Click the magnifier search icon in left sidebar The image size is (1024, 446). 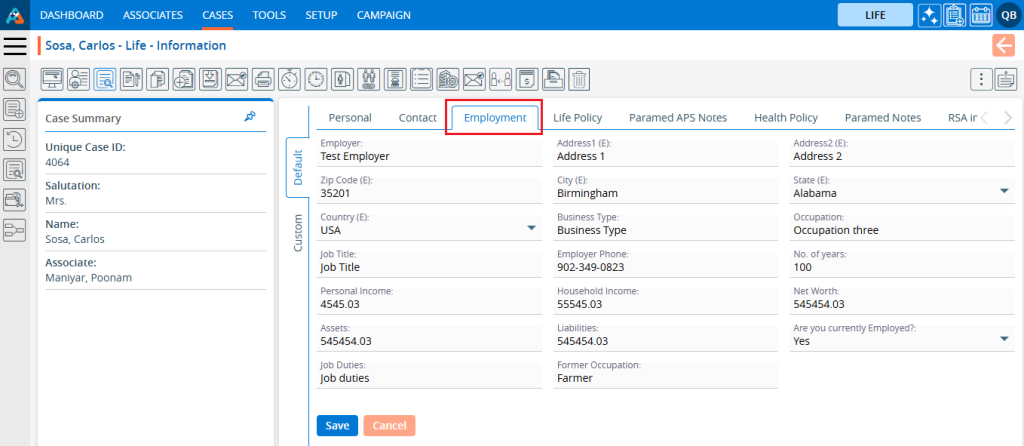[15, 79]
